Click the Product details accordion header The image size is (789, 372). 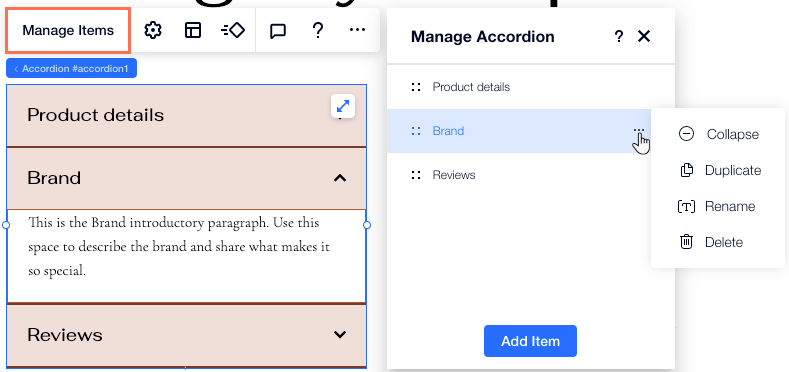click(186, 115)
